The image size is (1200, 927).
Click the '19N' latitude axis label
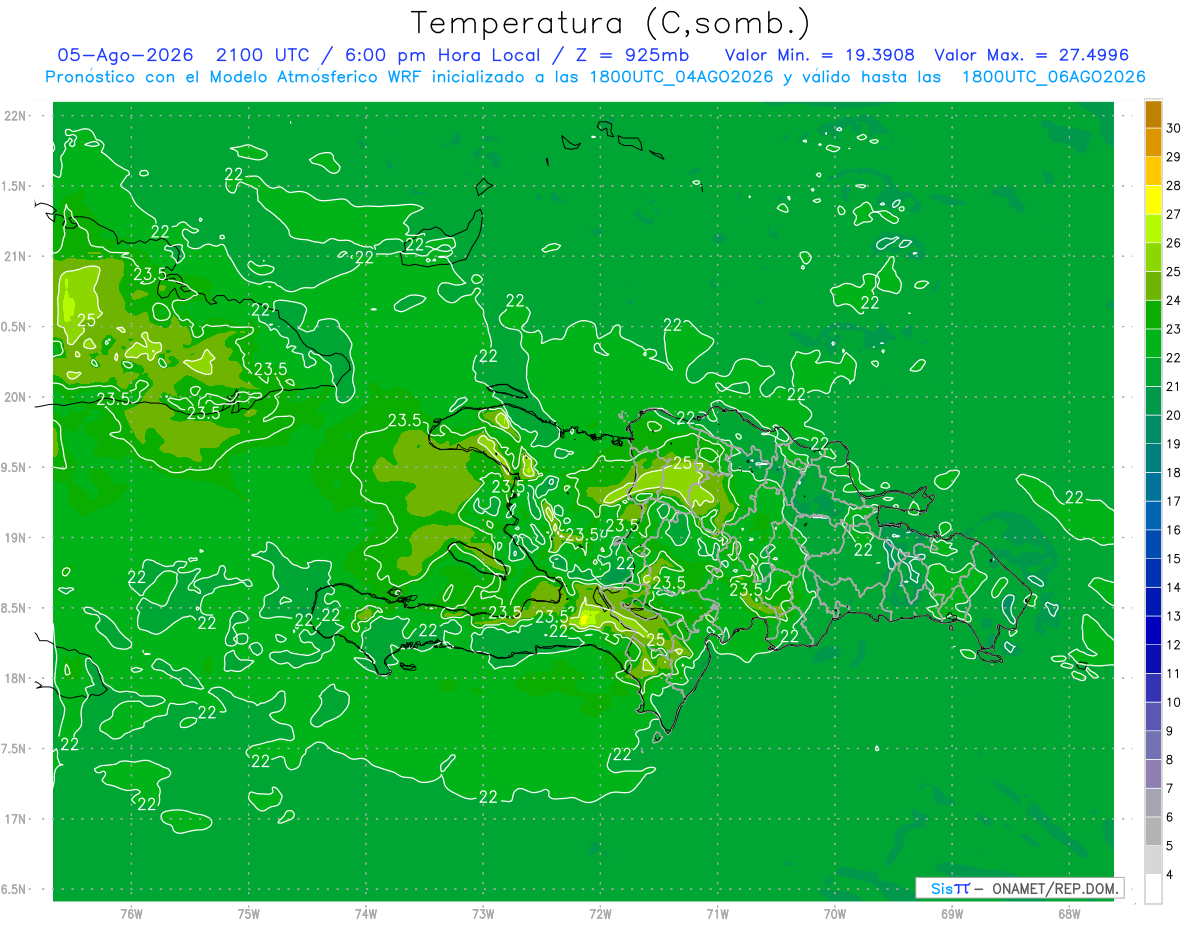14,537
